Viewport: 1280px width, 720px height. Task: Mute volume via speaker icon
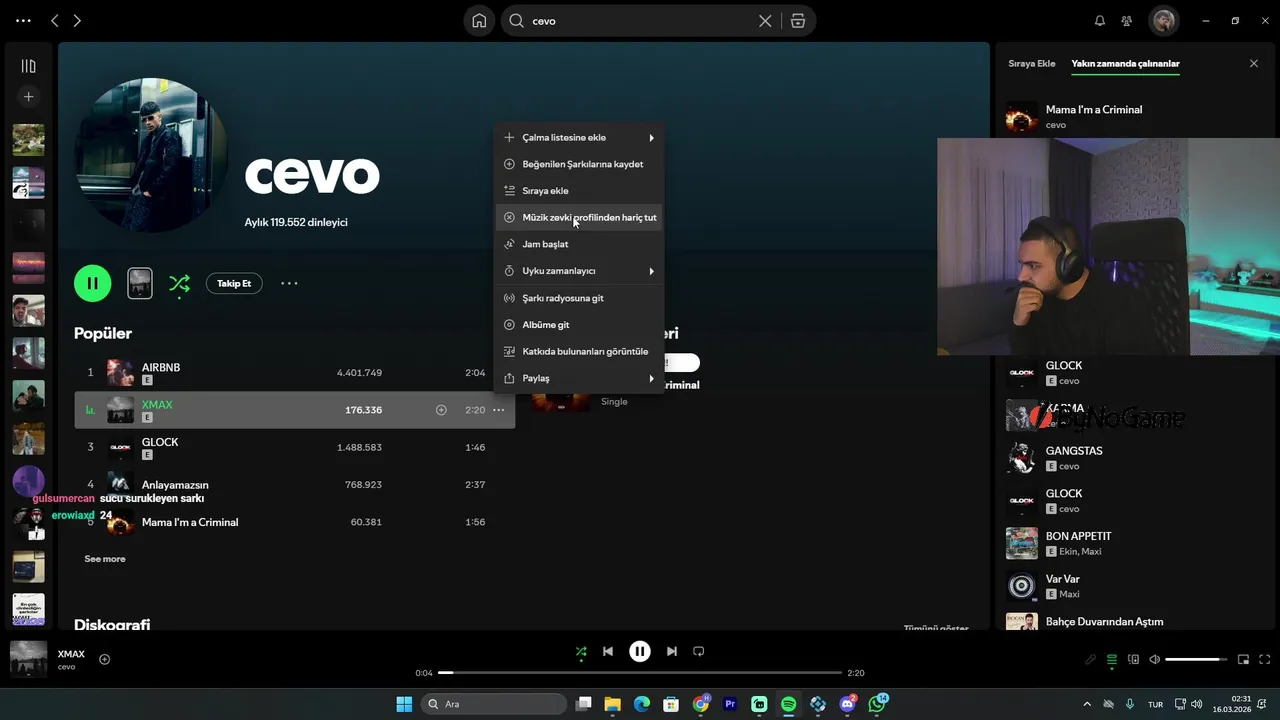pos(1154,659)
